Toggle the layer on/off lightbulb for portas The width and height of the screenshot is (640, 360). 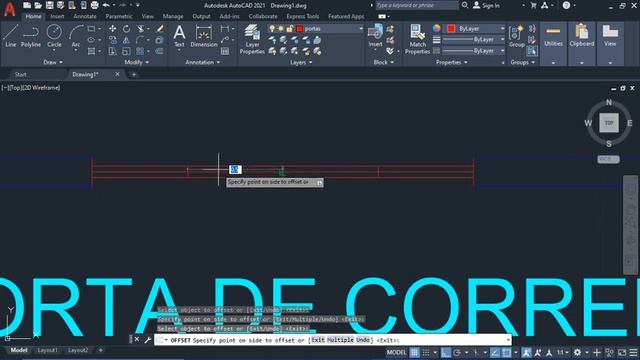pos(272,29)
